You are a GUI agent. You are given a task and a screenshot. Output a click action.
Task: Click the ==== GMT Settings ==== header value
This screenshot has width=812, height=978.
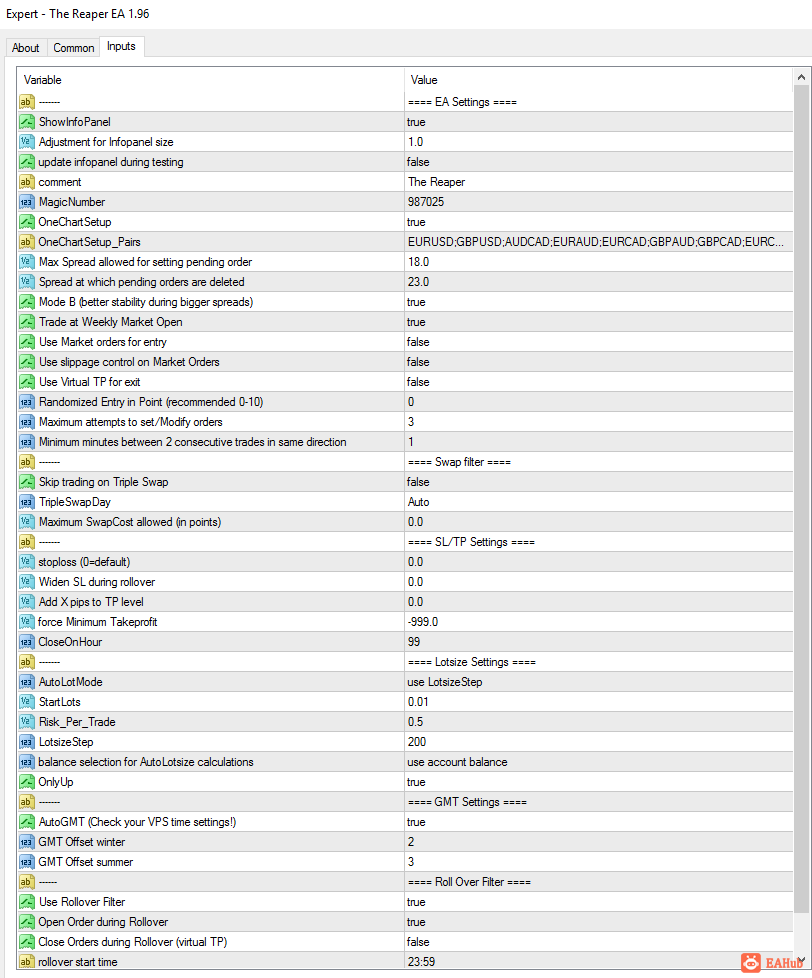[x=467, y=801]
